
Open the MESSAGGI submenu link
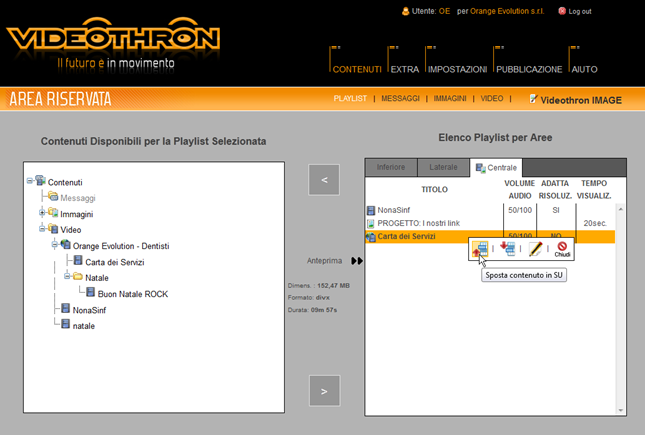coord(400,99)
